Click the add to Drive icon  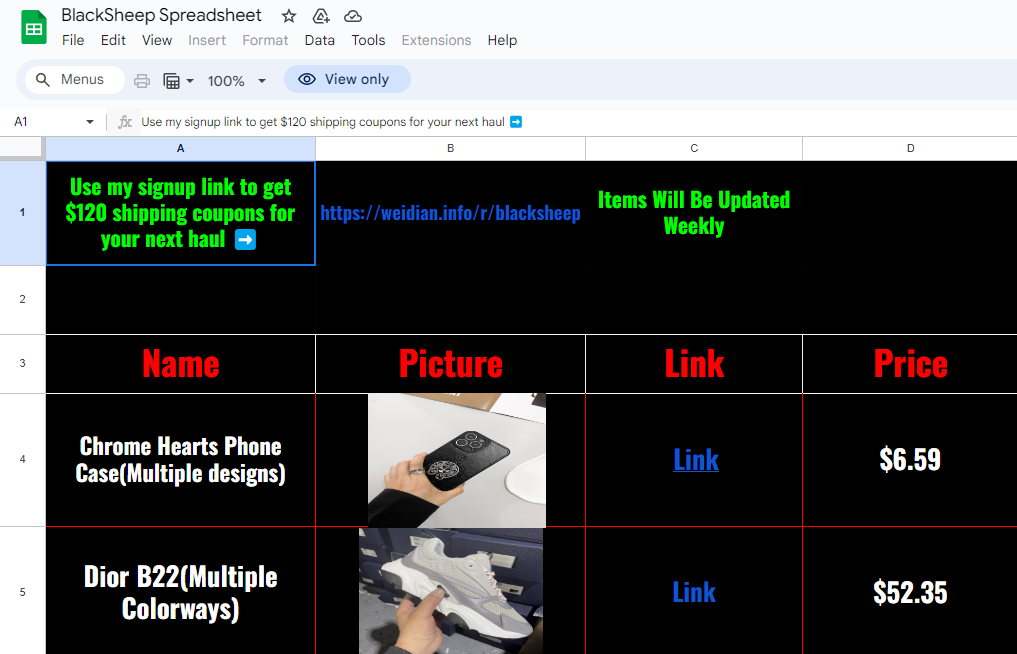tap(320, 16)
